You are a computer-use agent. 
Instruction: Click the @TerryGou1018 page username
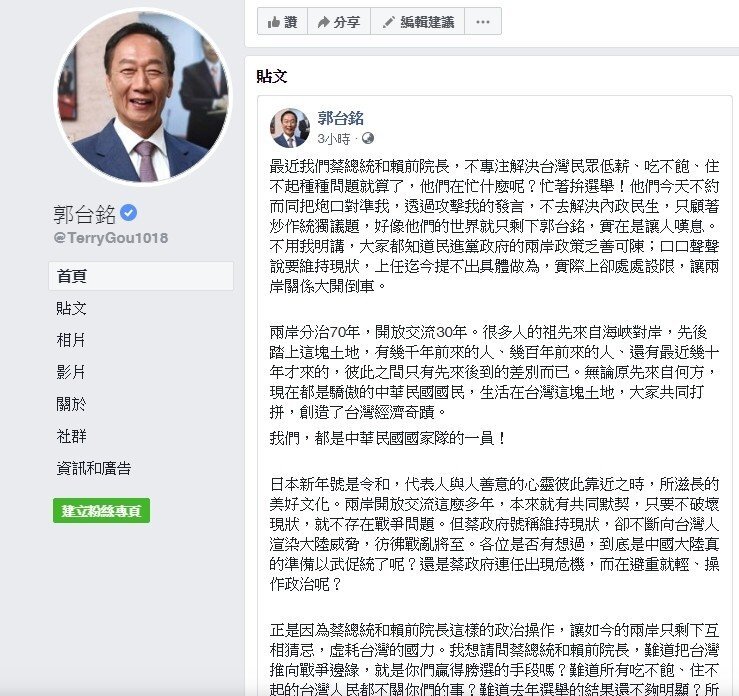111,237
